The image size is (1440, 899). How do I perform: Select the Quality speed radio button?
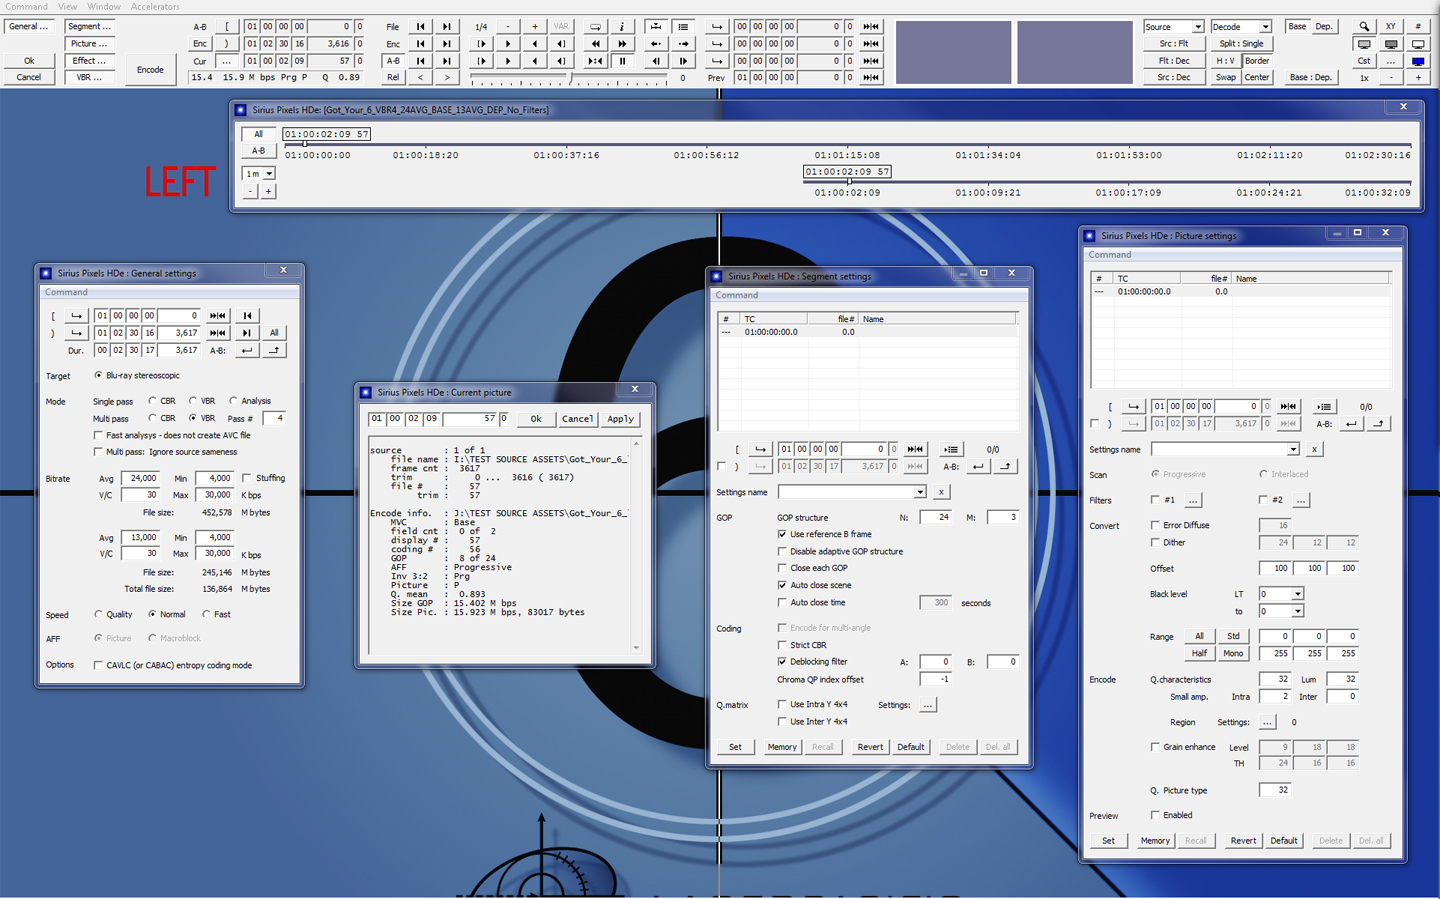pos(98,614)
